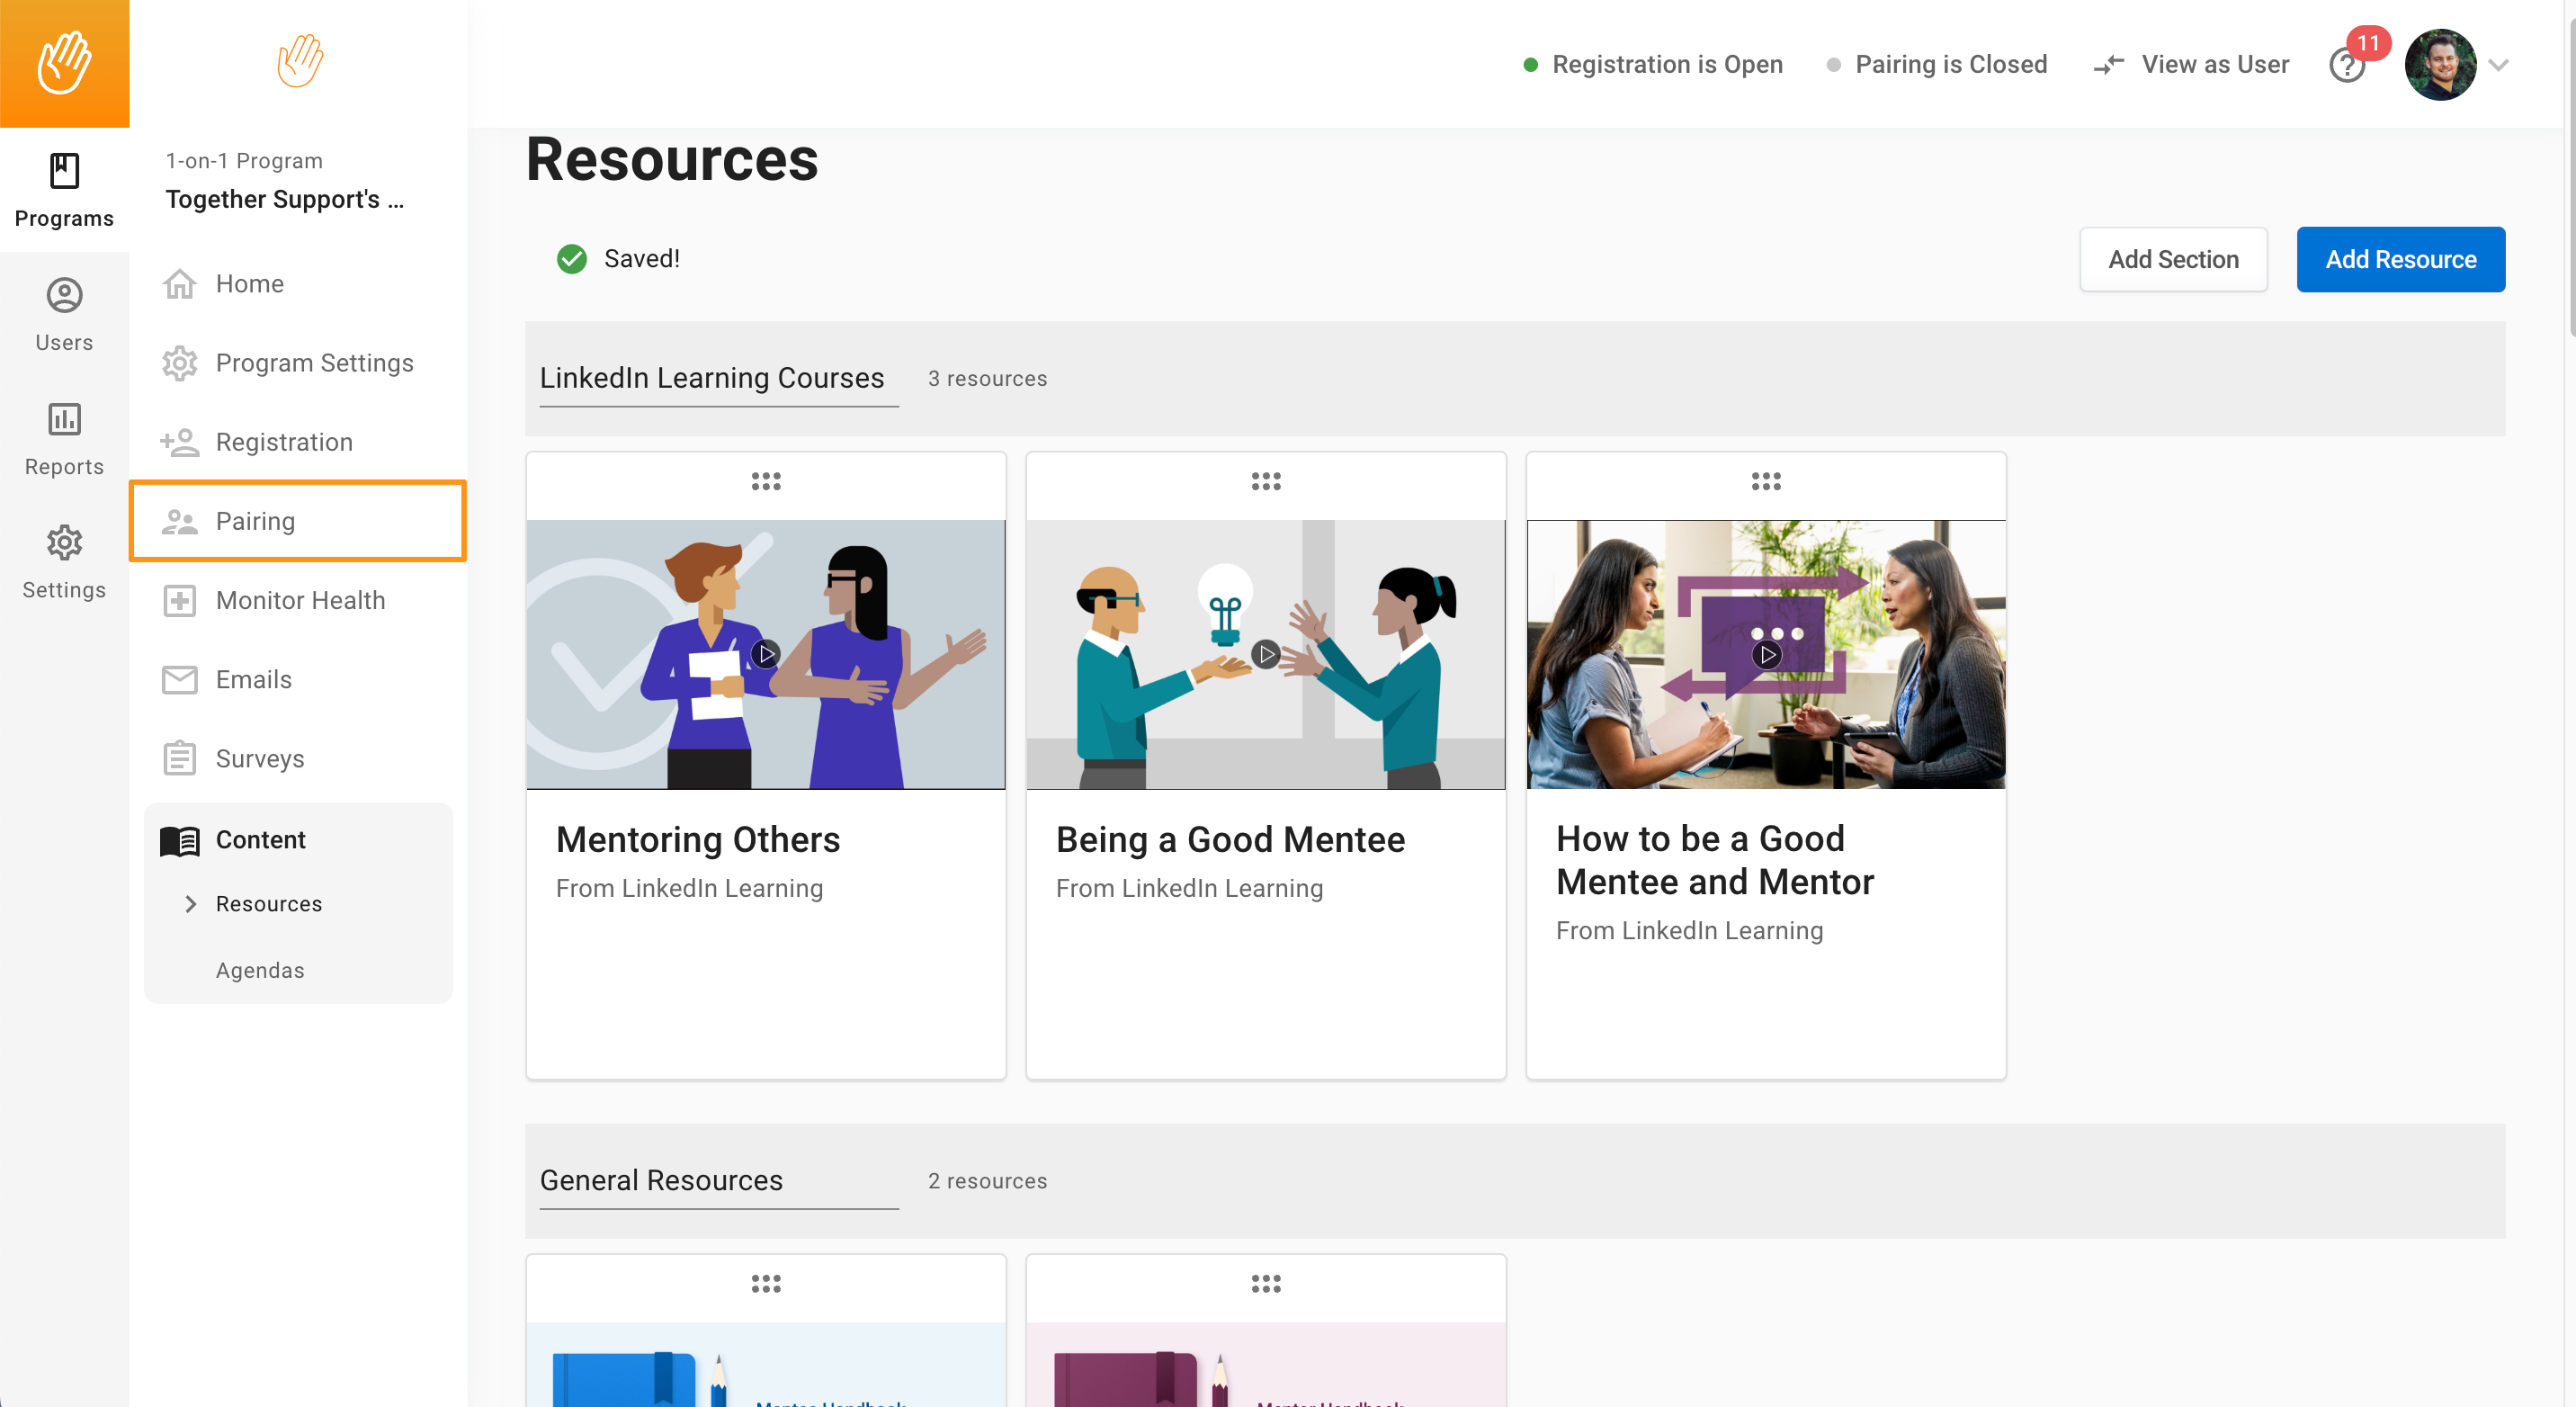
Task: Grab drag handle on How to be a Good Mentee card
Action: 1766,482
